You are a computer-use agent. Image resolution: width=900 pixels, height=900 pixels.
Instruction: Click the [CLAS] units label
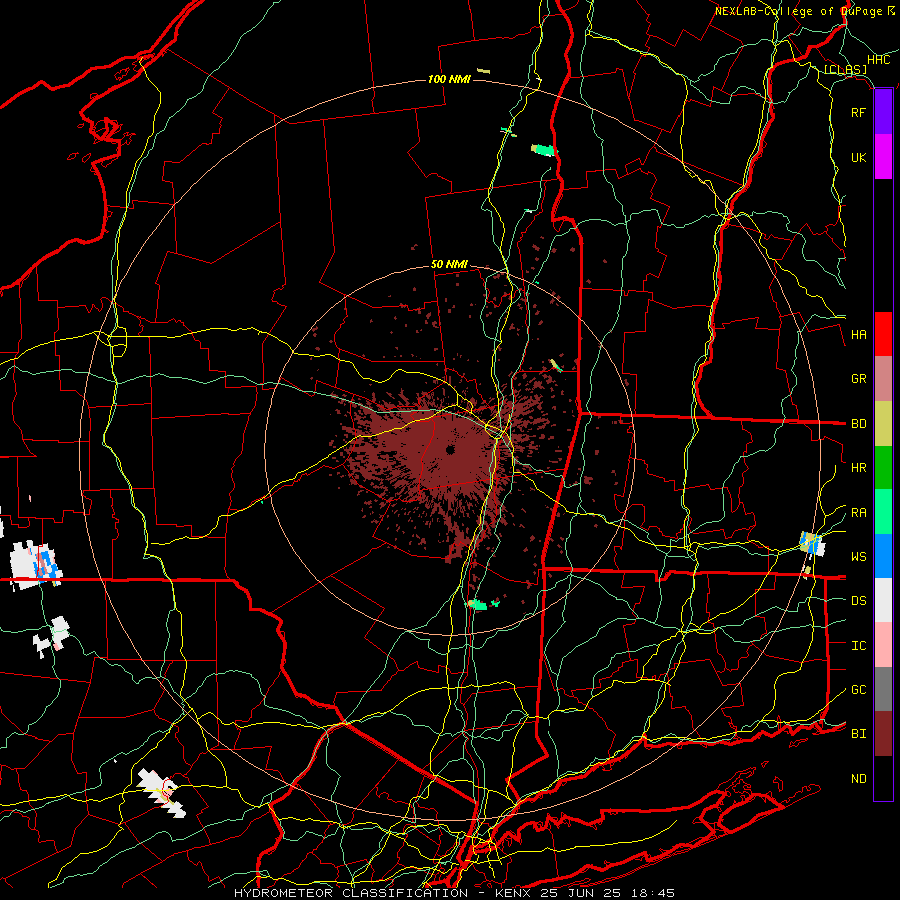(x=845, y=70)
